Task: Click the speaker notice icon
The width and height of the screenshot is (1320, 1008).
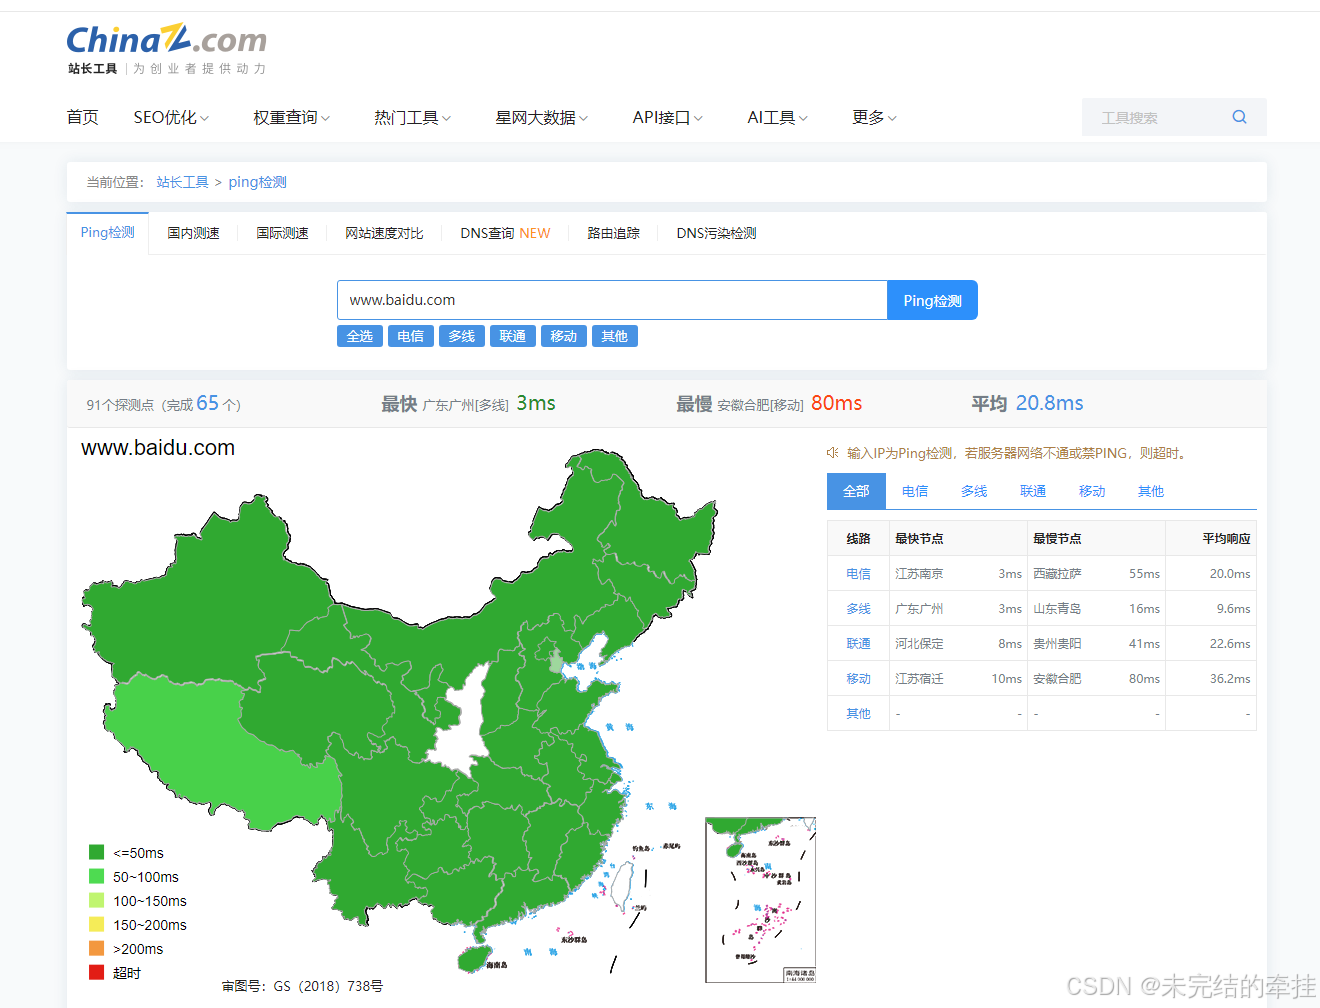Action: (x=832, y=453)
